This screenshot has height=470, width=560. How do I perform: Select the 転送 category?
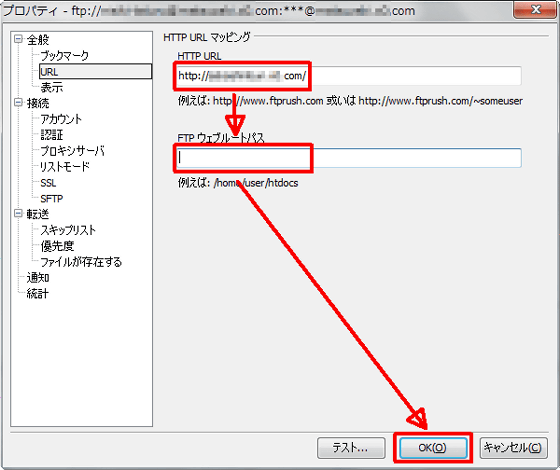(38, 214)
